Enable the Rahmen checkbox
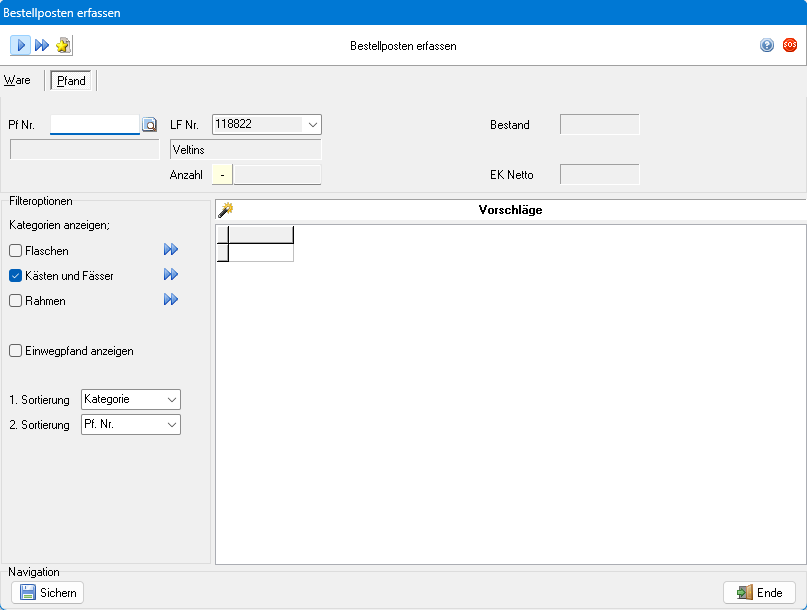The width and height of the screenshot is (807, 610). [16, 301]
